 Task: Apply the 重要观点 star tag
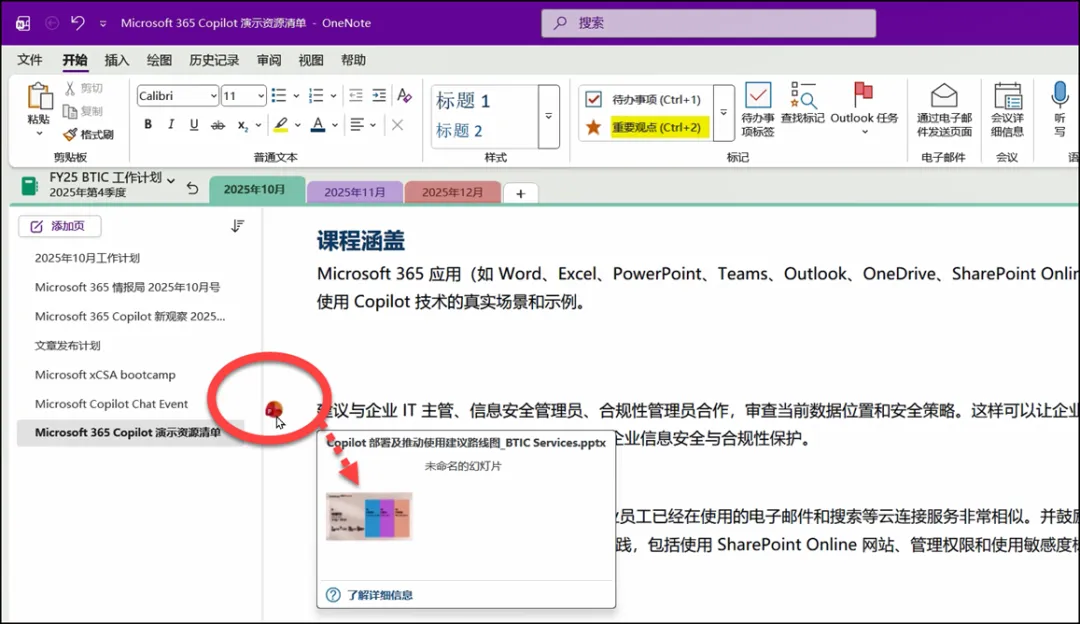[x=645, y=127]
